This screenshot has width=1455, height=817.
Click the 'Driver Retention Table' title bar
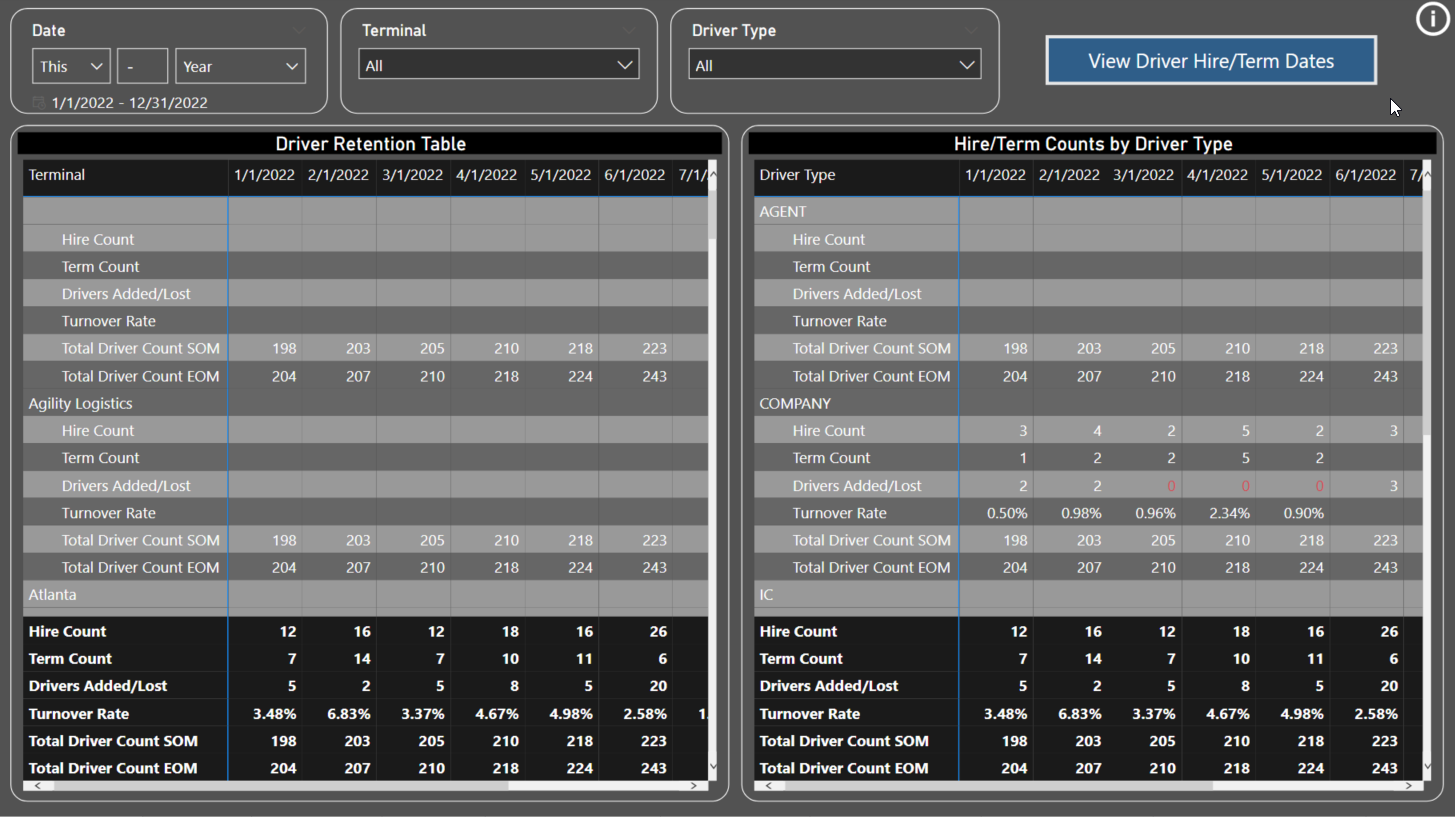point(370,143)
